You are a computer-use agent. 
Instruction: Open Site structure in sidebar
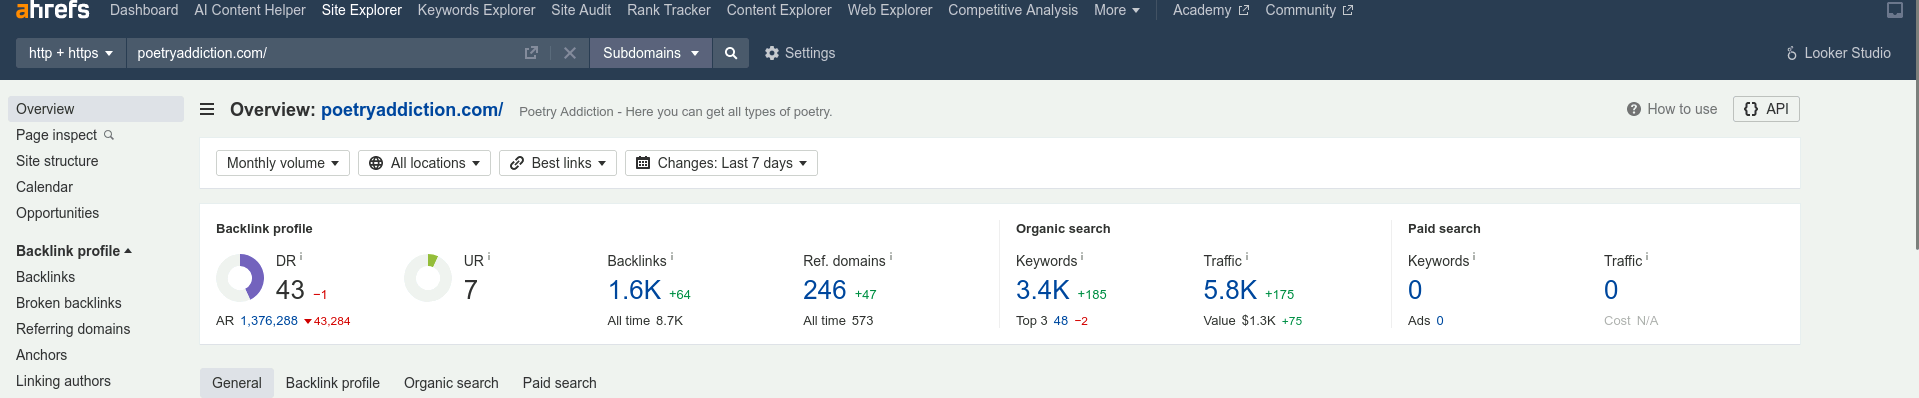[x=57, y=161]
